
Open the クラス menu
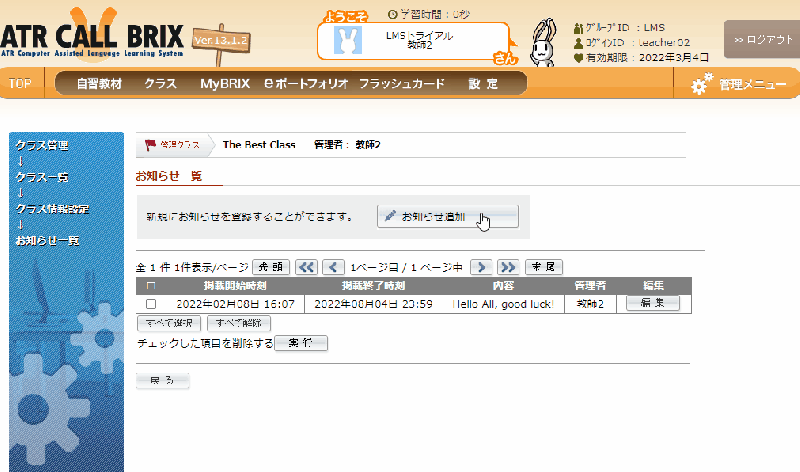[160, 84]
